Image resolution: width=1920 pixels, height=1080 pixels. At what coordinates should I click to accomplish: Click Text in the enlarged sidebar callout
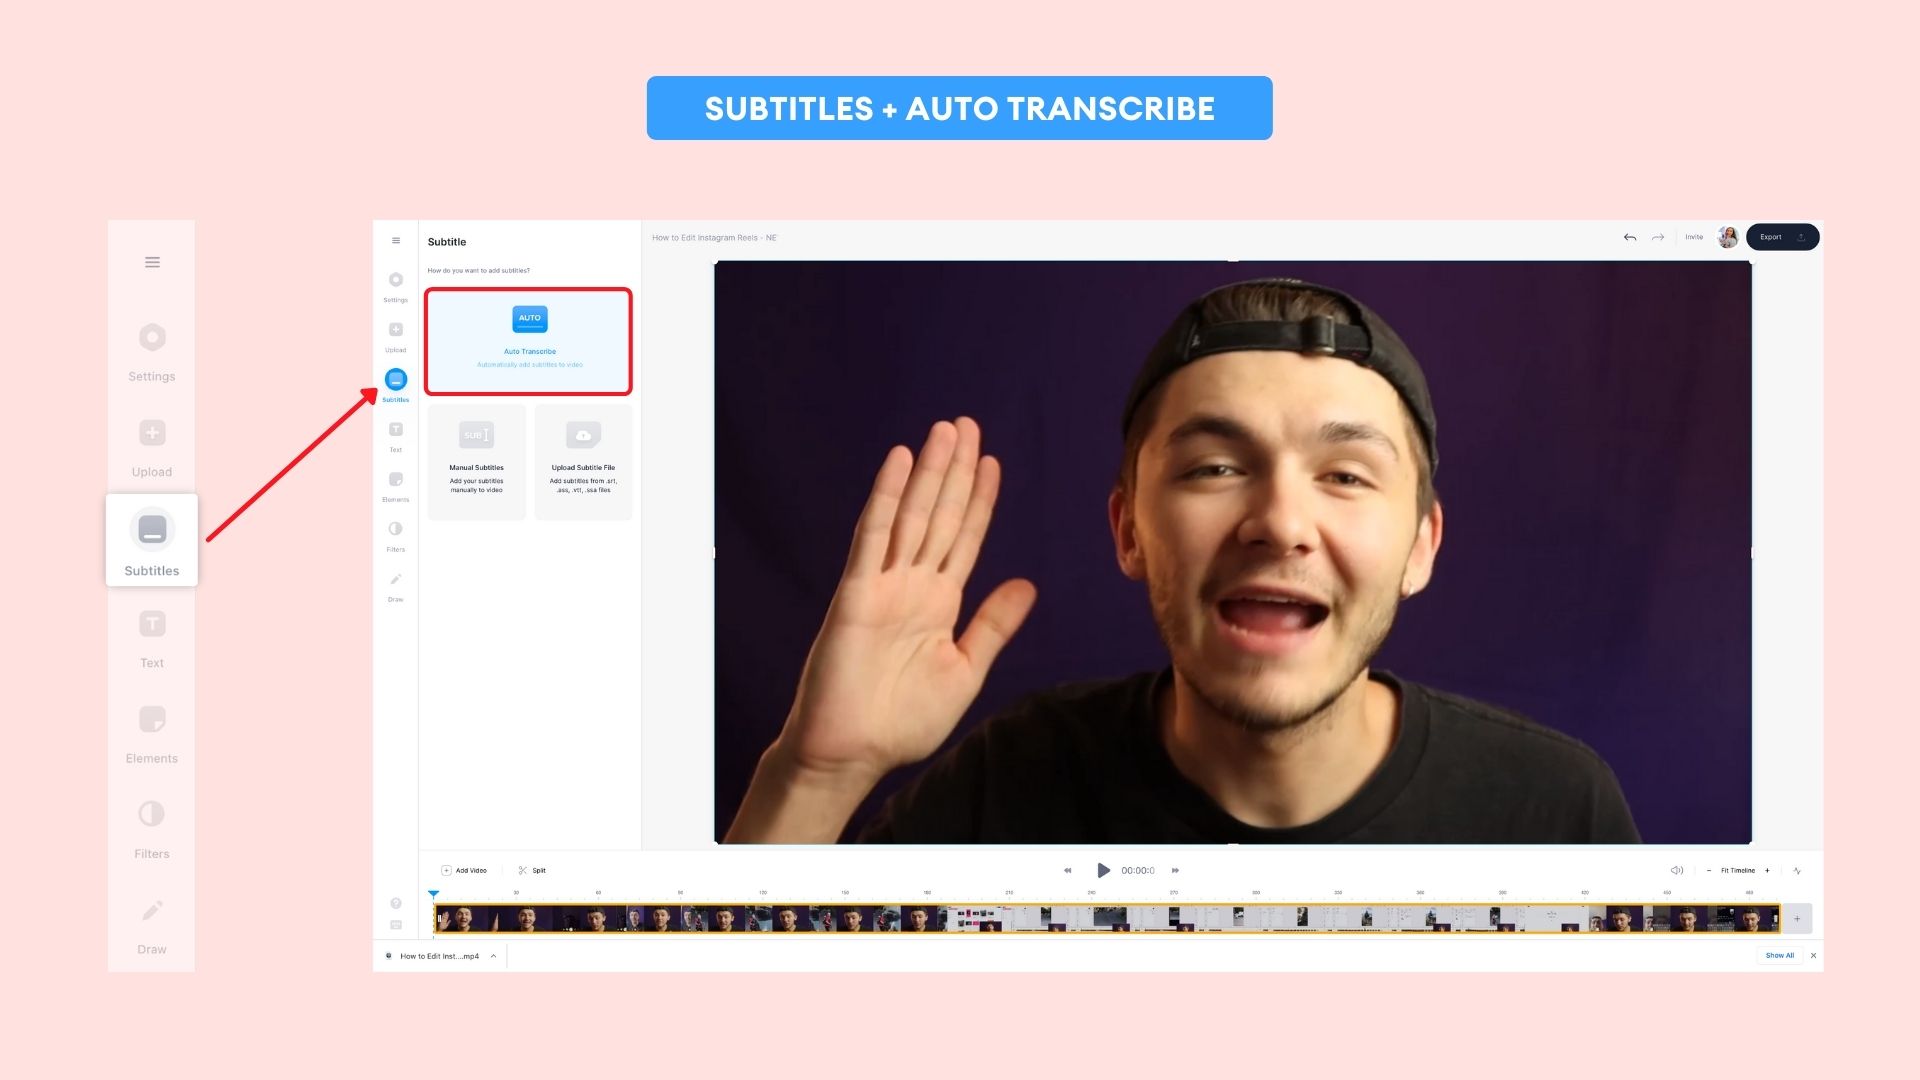tap(152, 639)
